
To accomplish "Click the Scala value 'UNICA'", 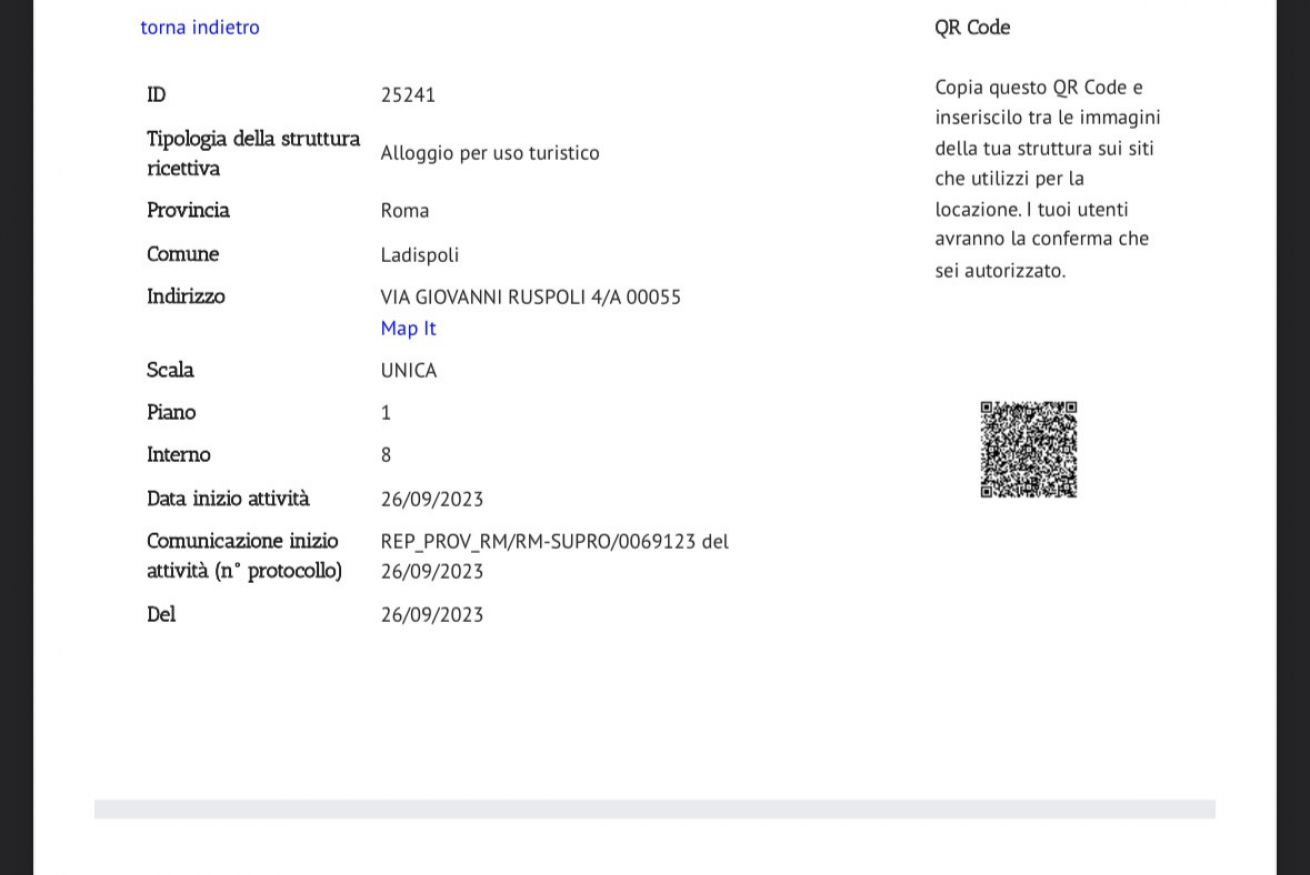I will [409, 371].
